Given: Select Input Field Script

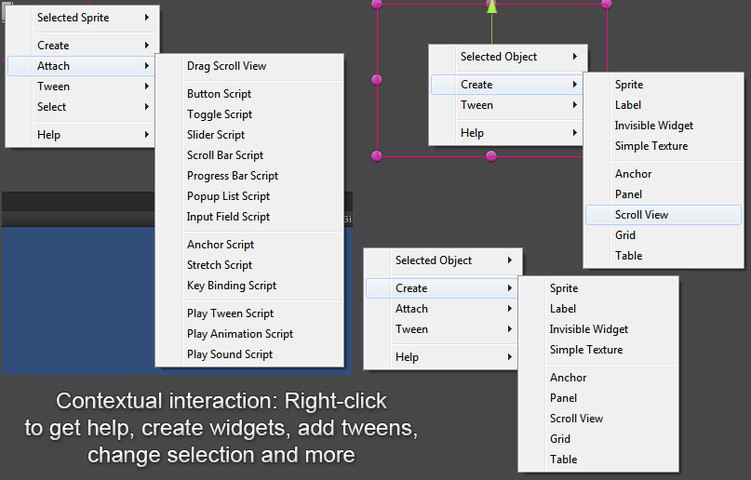Looking at the screenshot, I should (x=228, y=217).
